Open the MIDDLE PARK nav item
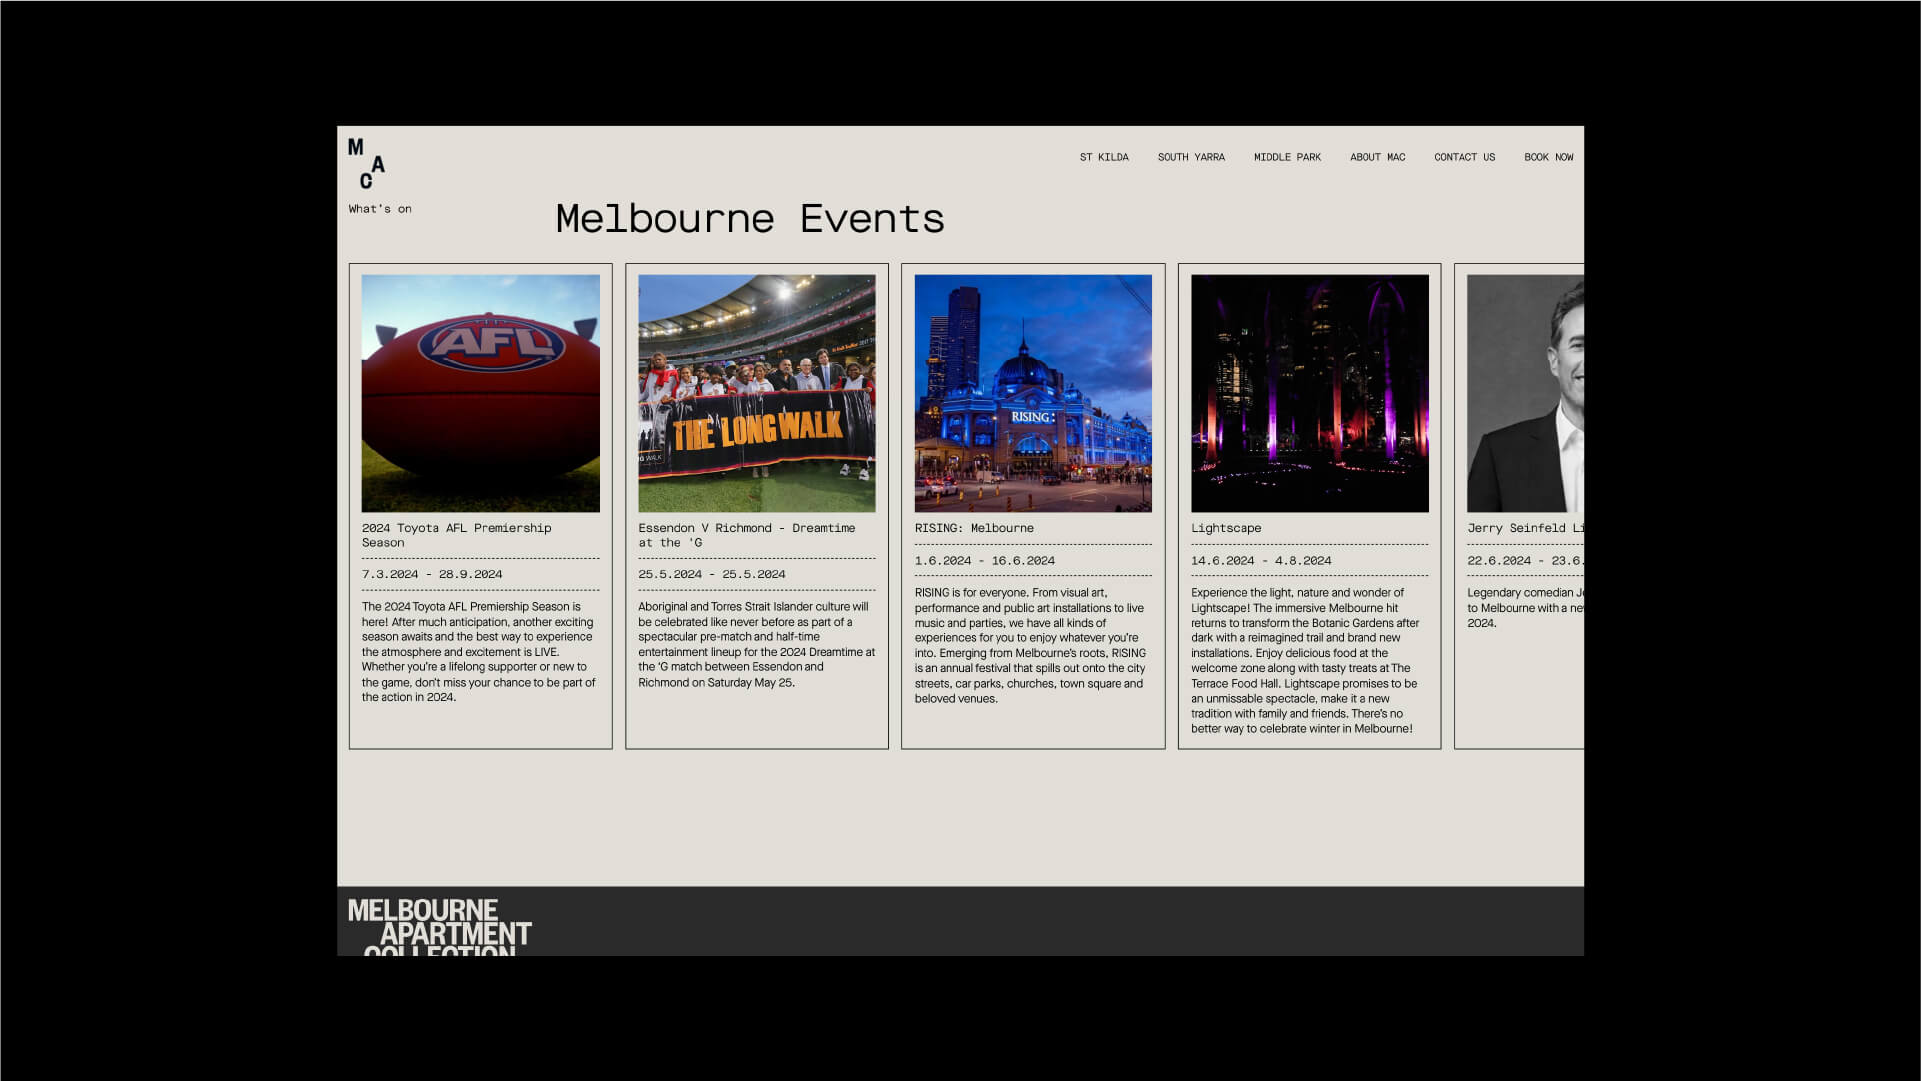 (1287, 157)
